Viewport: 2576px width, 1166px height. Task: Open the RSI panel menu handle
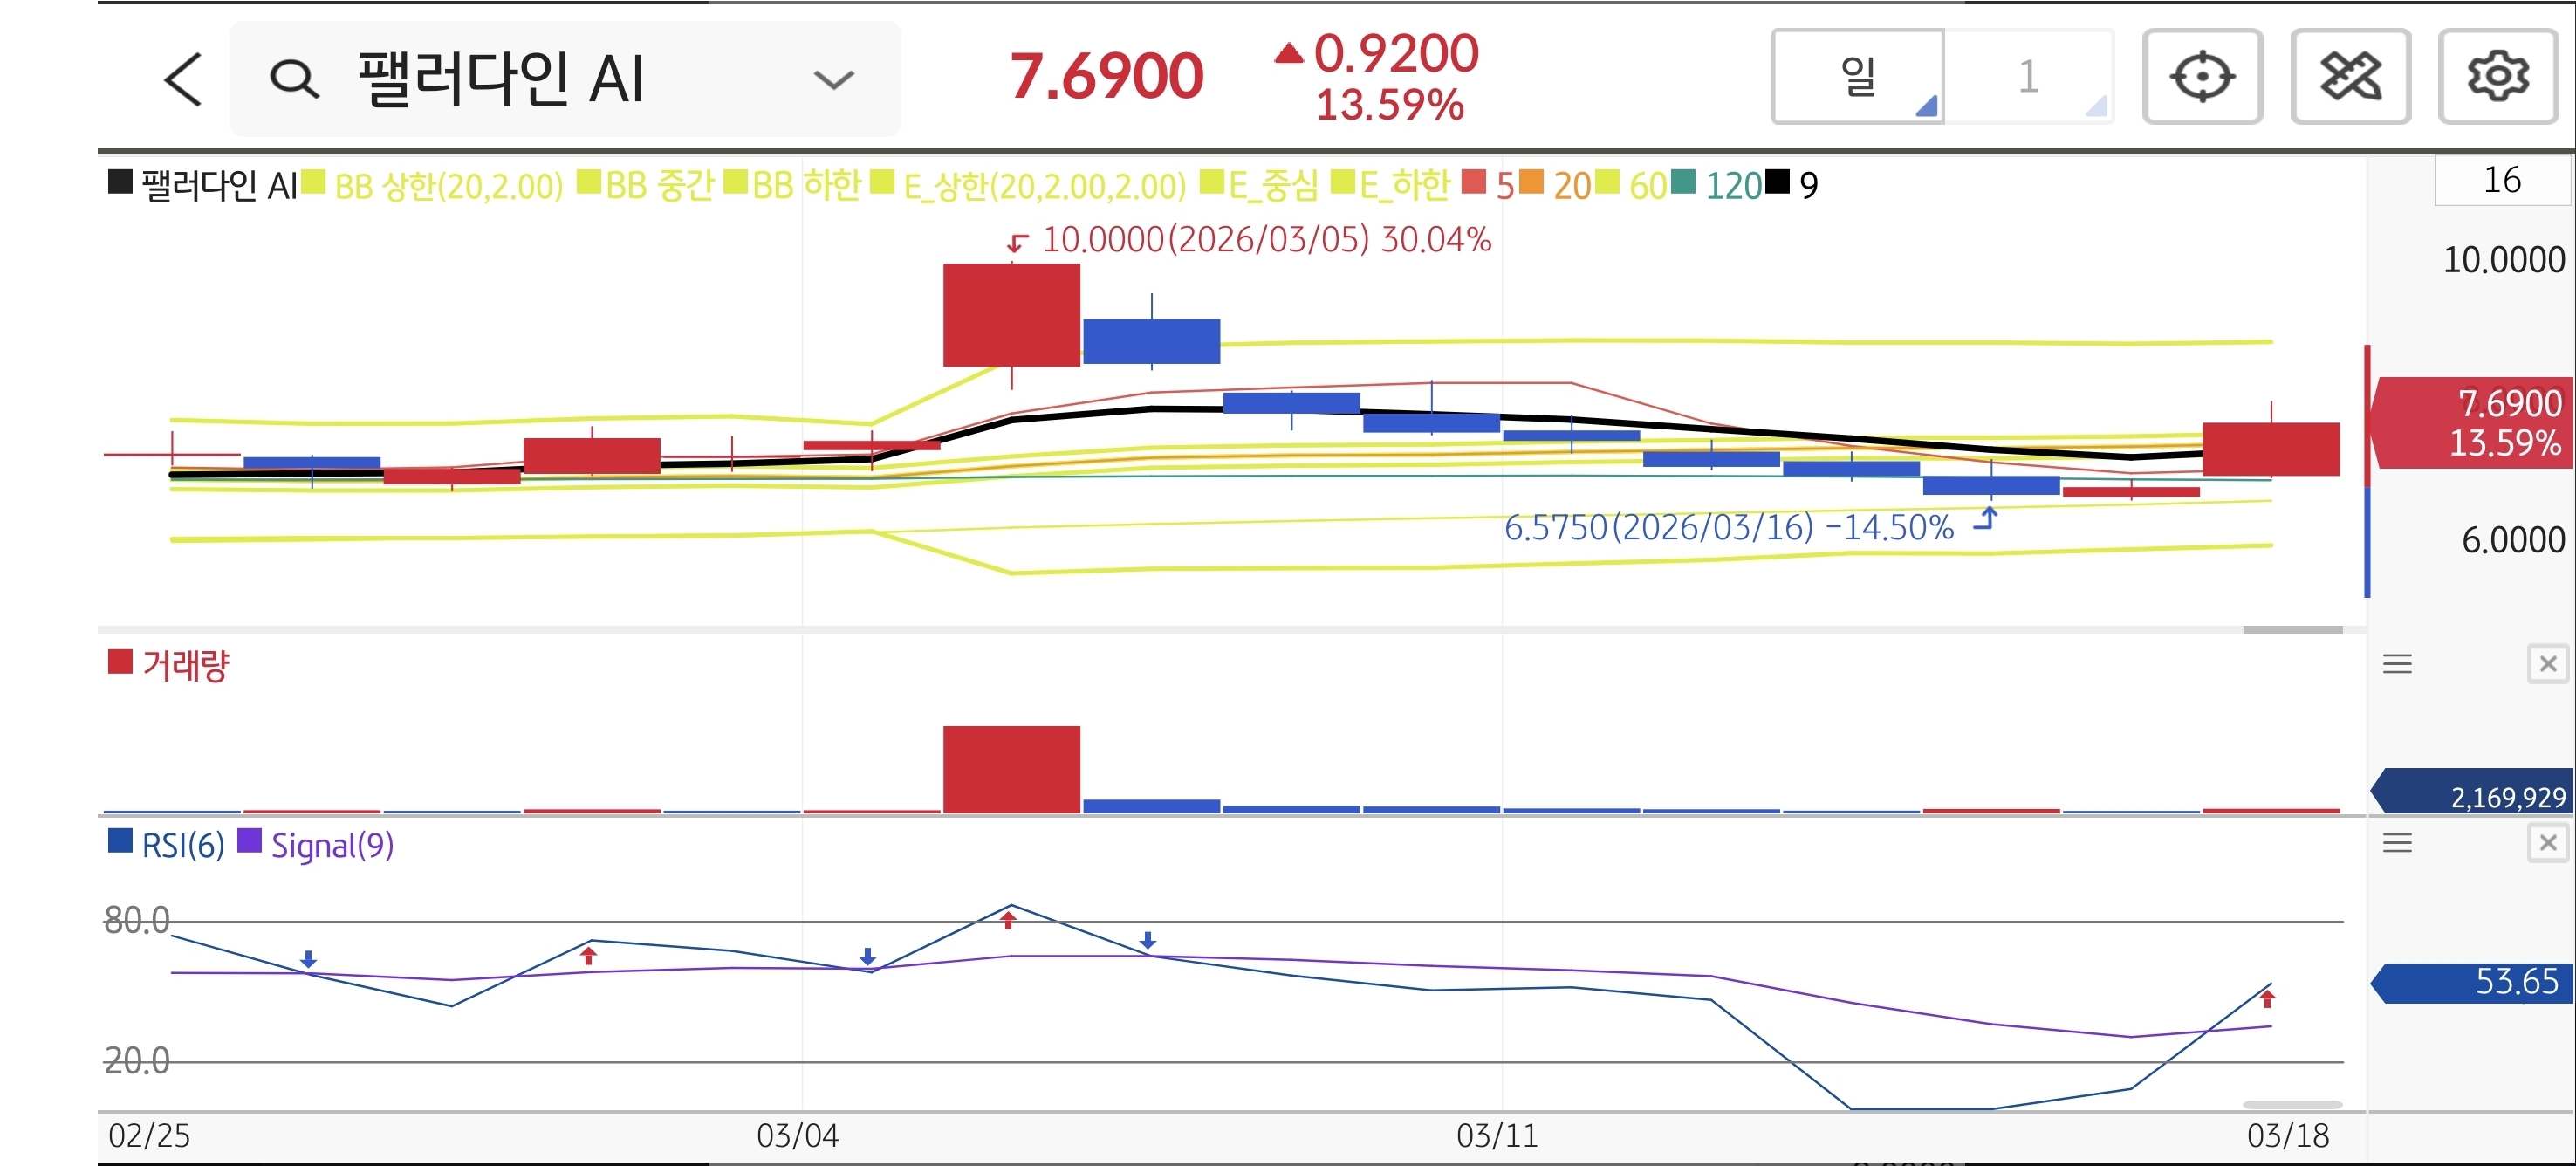point(2397,843)
